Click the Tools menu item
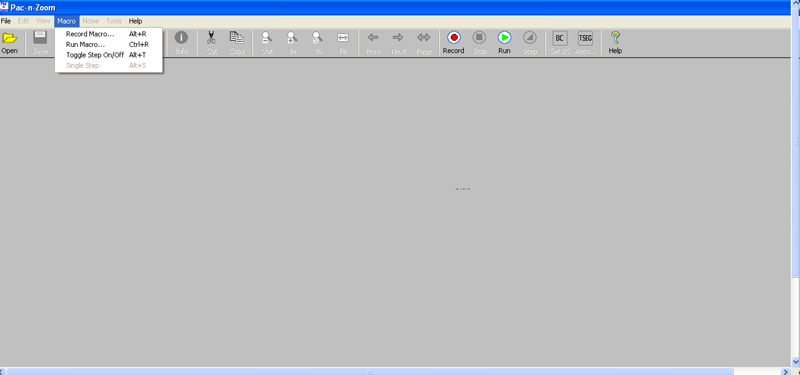 [x=114, y=21]
